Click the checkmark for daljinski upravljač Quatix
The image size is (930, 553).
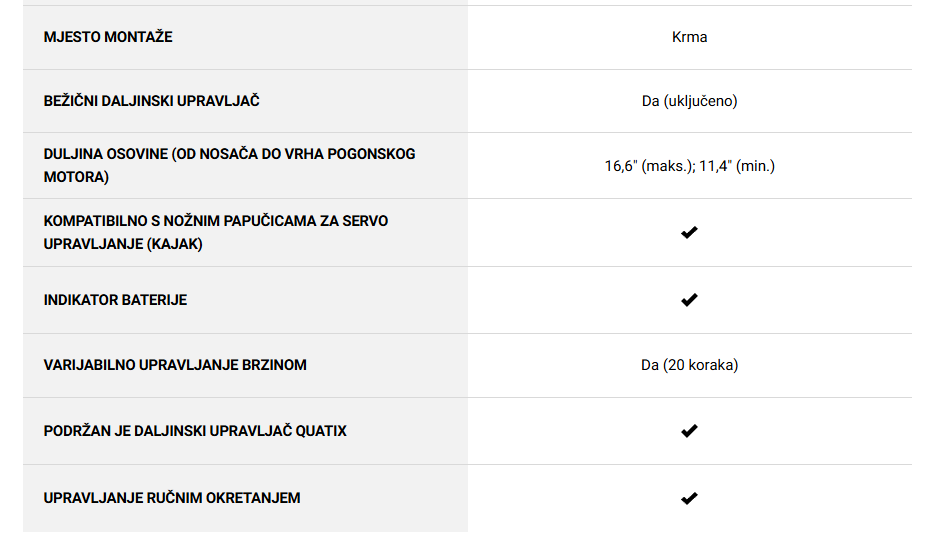point(689,431)
